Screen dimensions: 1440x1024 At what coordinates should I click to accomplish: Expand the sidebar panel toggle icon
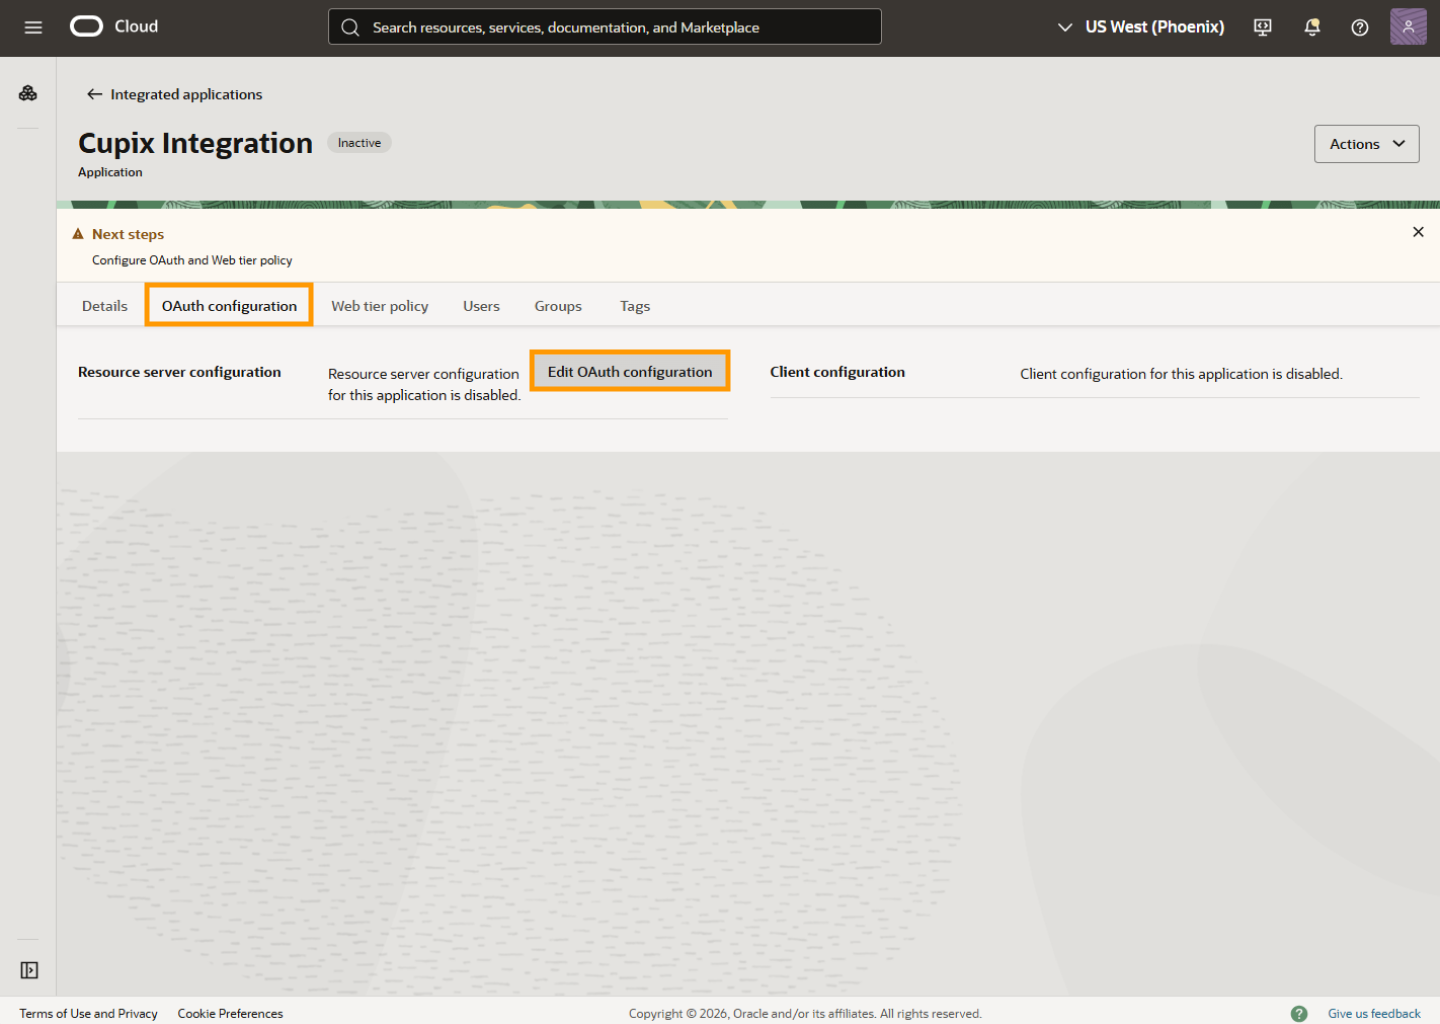(x=29, y=970)
